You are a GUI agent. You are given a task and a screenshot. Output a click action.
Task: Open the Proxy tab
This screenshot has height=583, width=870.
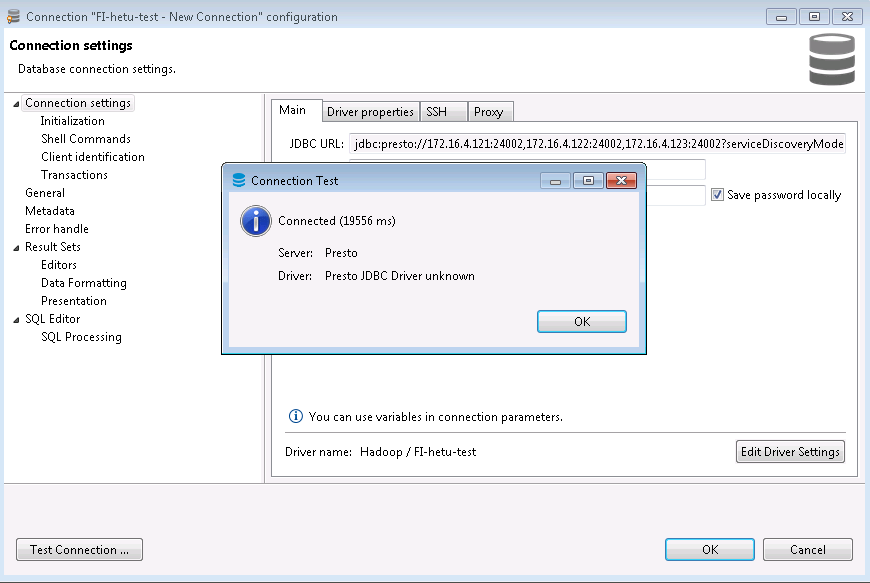[x=490, y=111]
